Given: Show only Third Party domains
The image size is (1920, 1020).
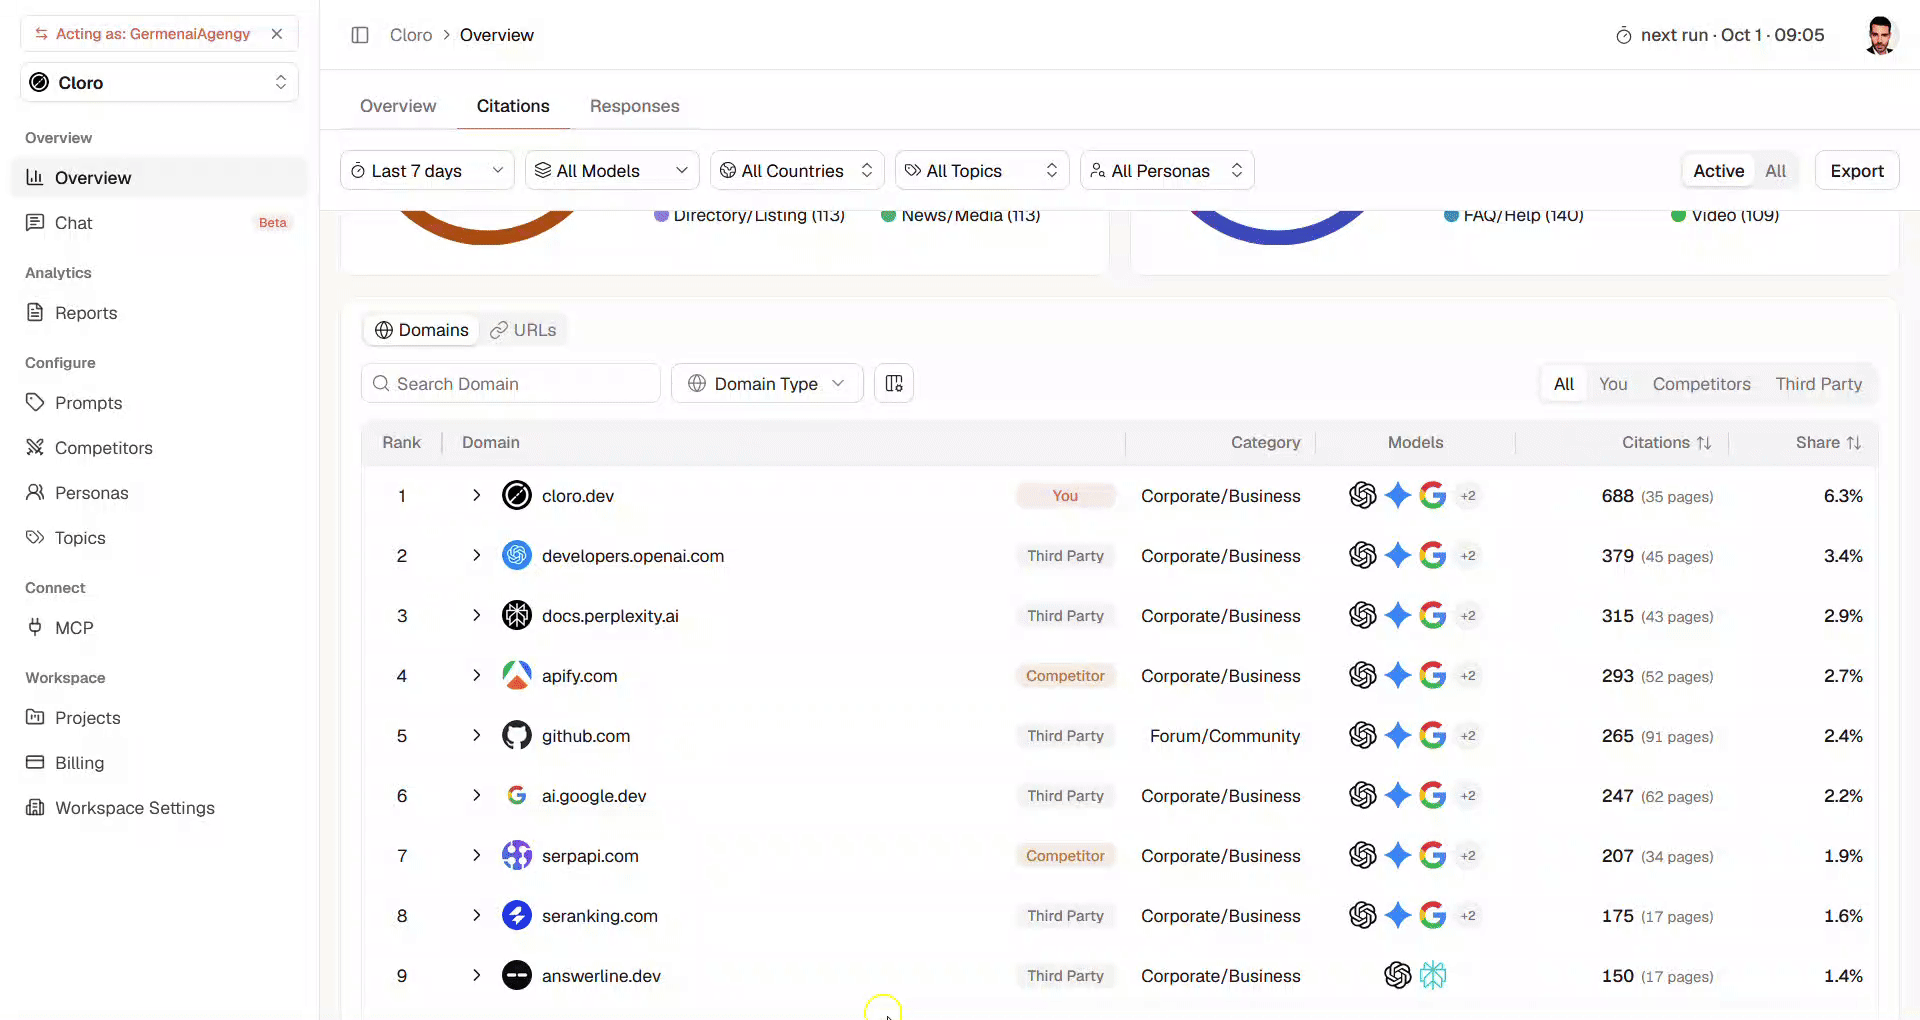Looking at the screenshot, I should pos(1818,384).
